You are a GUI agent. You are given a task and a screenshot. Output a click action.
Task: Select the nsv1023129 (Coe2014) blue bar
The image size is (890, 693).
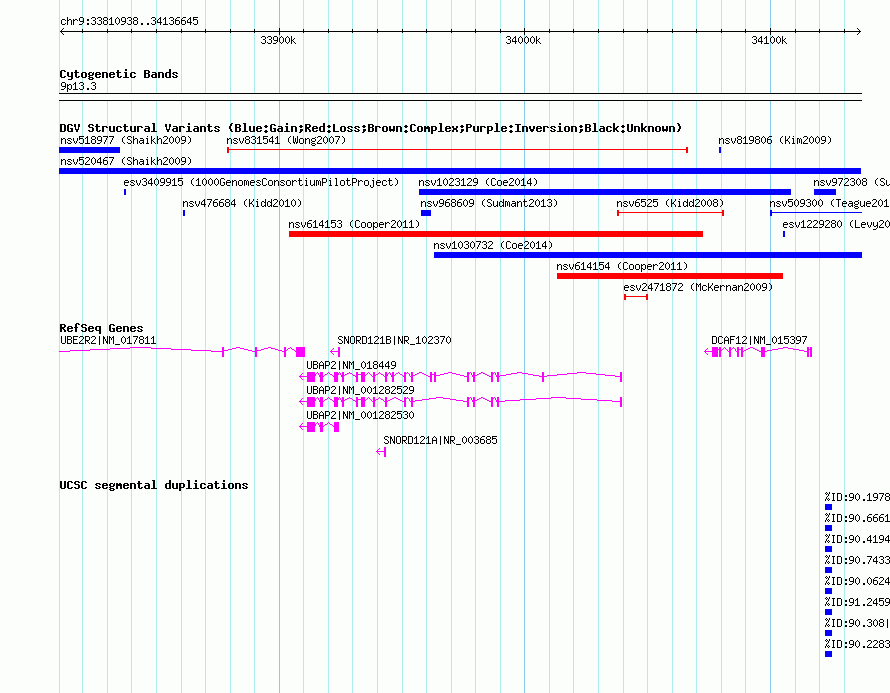(604, 192)
